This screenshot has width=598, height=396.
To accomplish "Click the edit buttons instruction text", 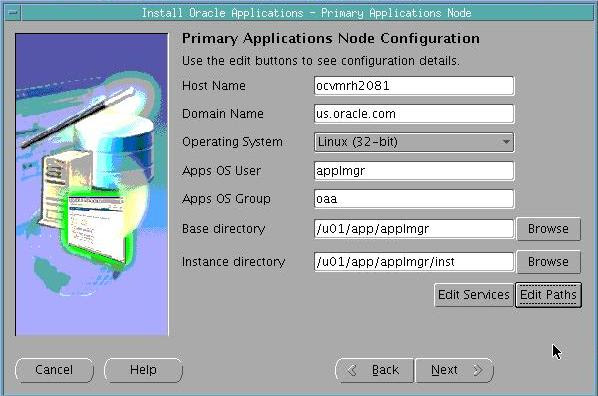I will (x=321, y=61).
